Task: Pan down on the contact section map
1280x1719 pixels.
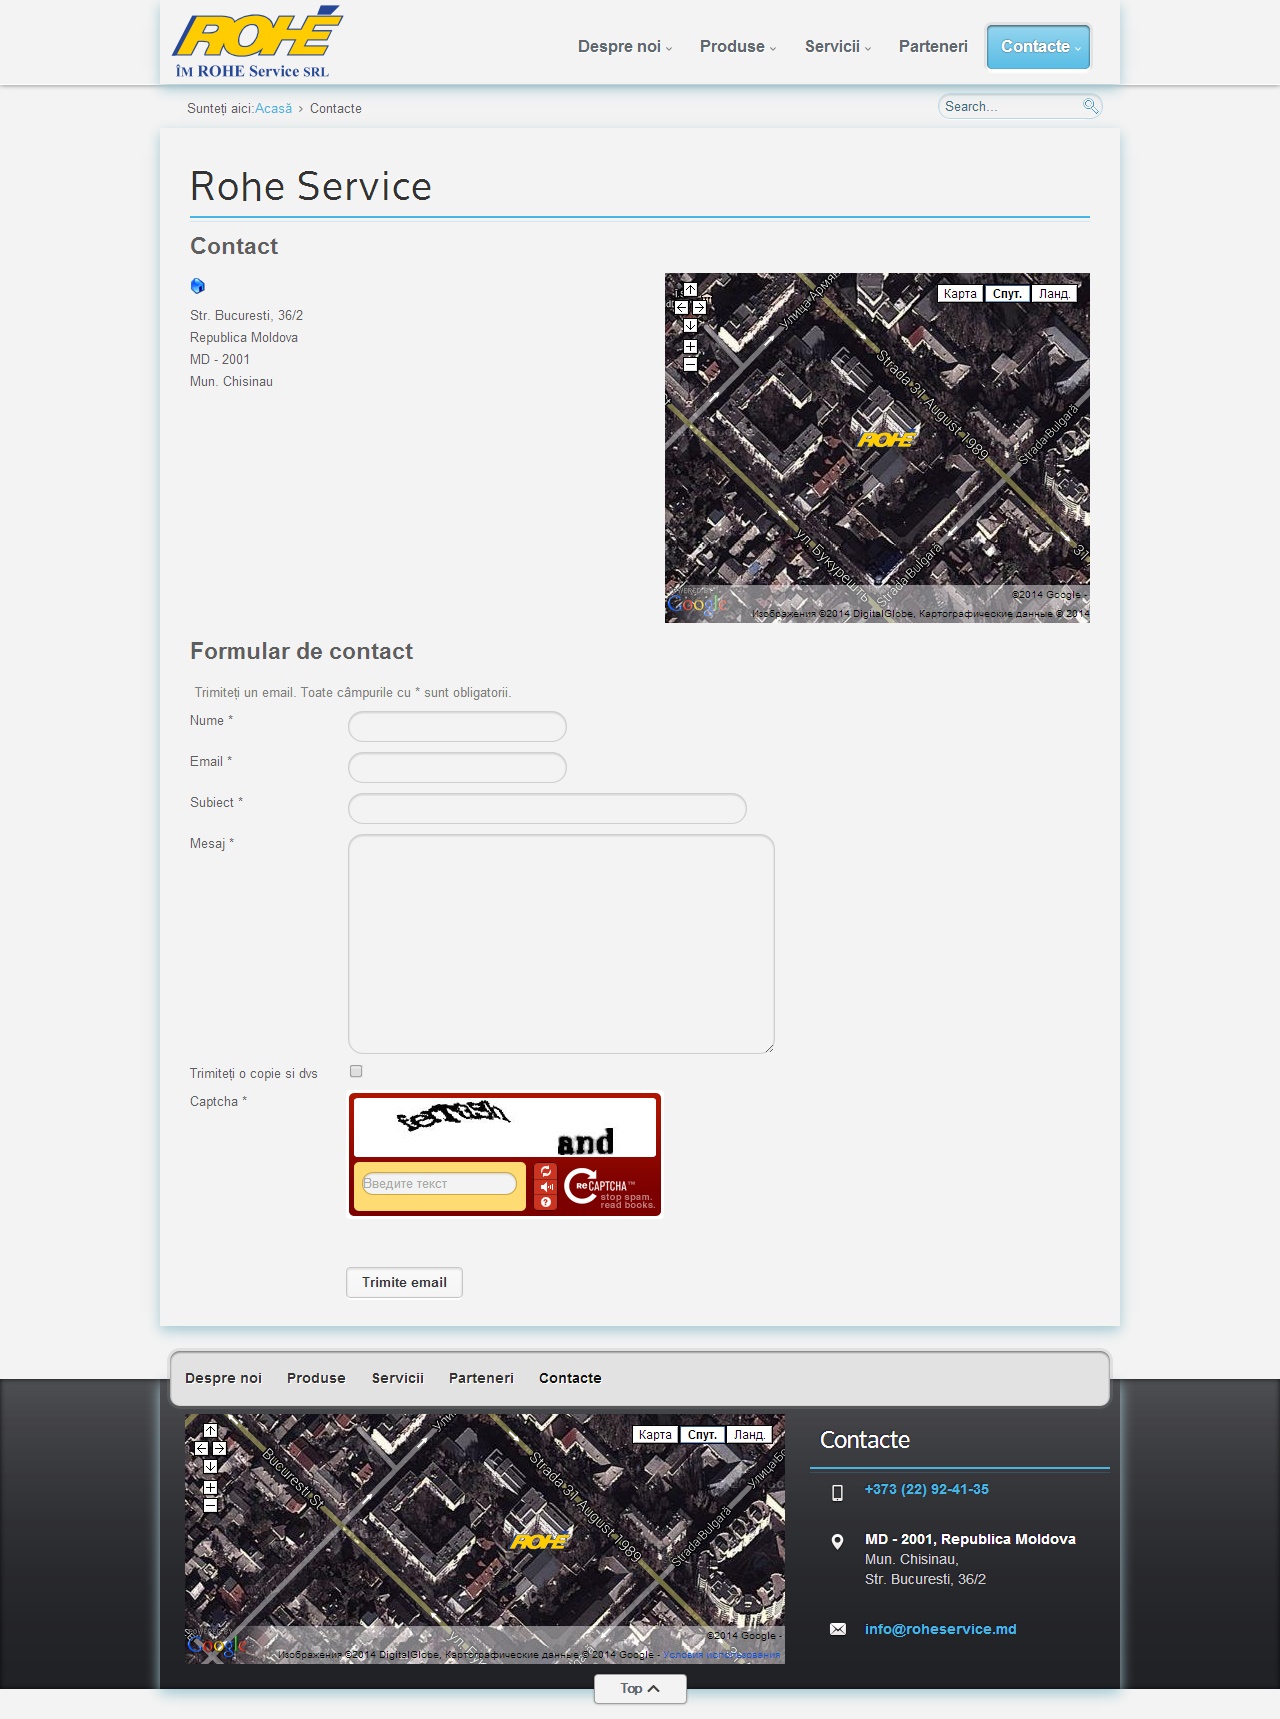Action: coord(690,326)
